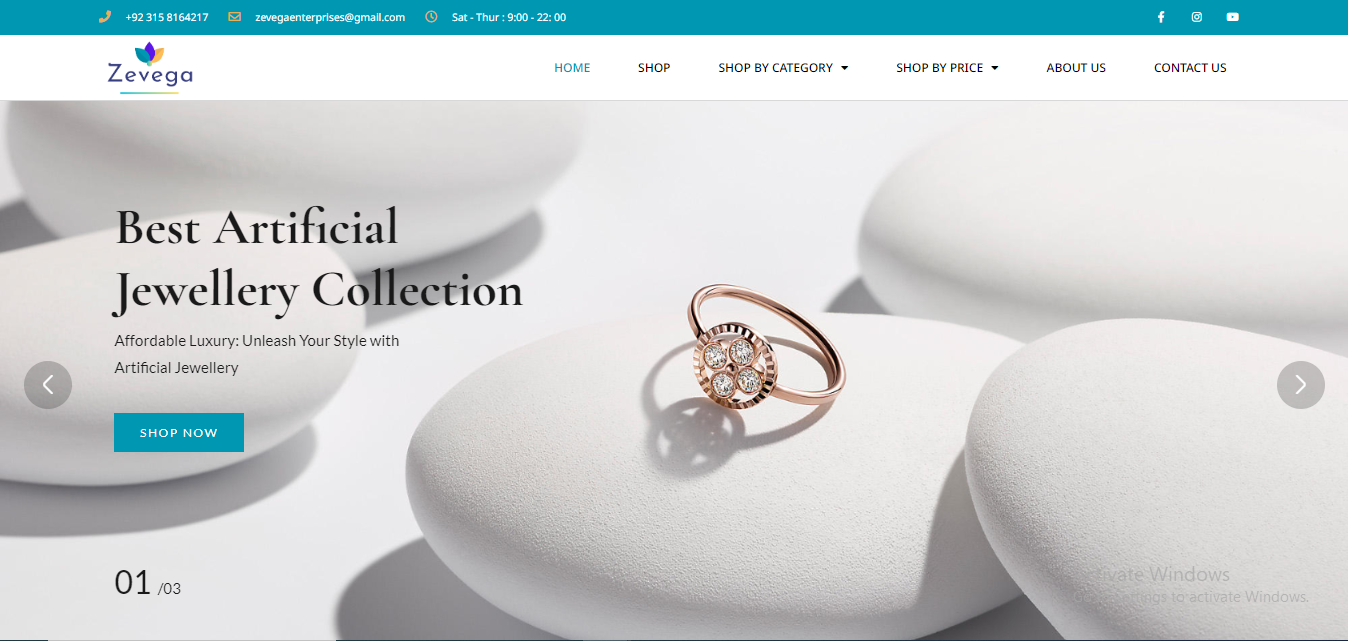Screen dimensions: 1348x641
Task: Open the Instagram social icon
Action: tap(1197, 17)
